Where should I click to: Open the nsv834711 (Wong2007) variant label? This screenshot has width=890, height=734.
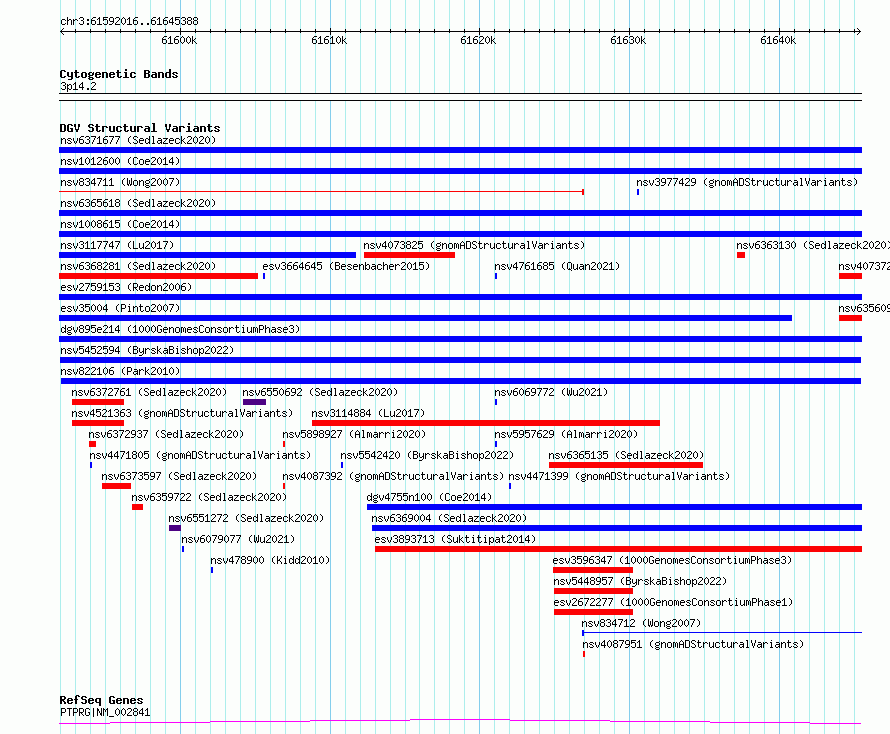pos(120,182)
